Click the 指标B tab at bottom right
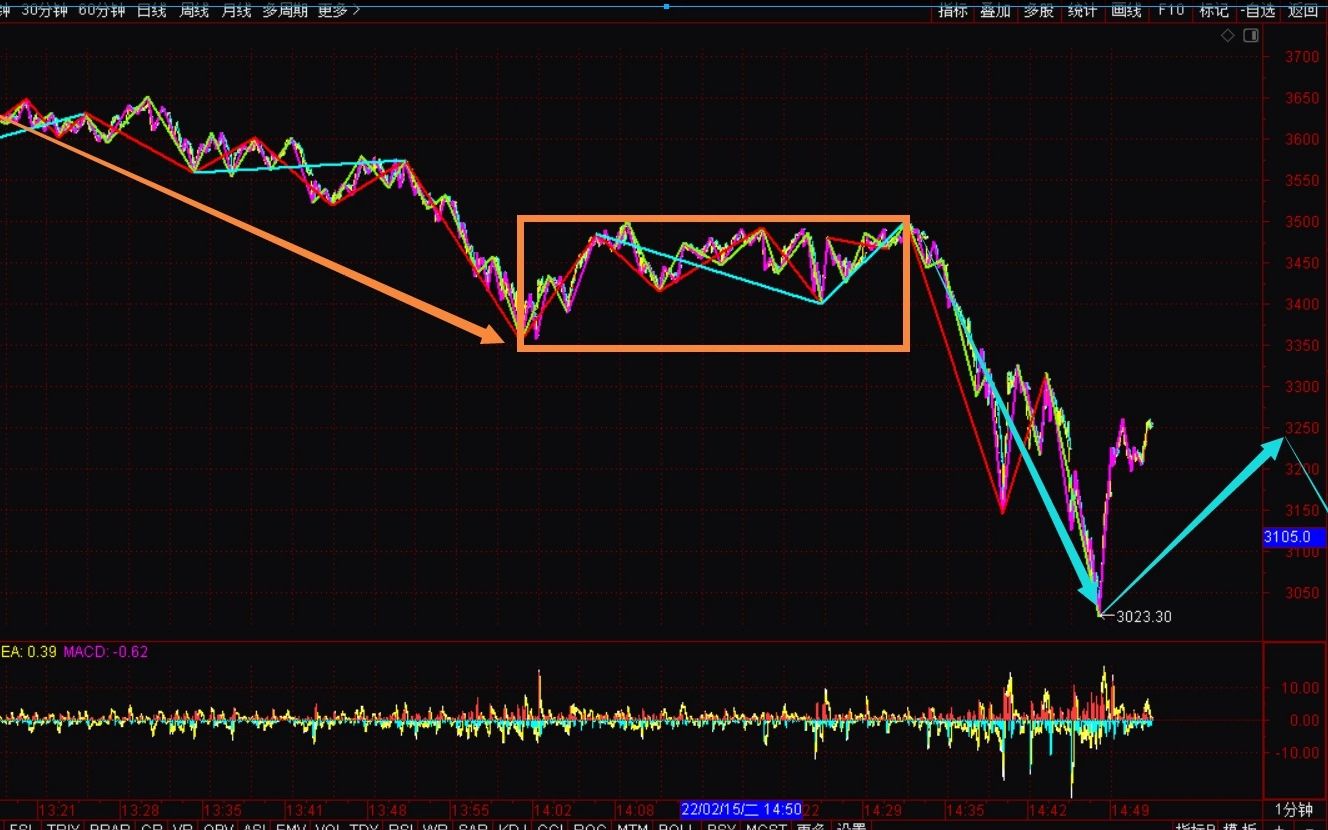This screenshot has height=830, width=1328. point(1196,826)
